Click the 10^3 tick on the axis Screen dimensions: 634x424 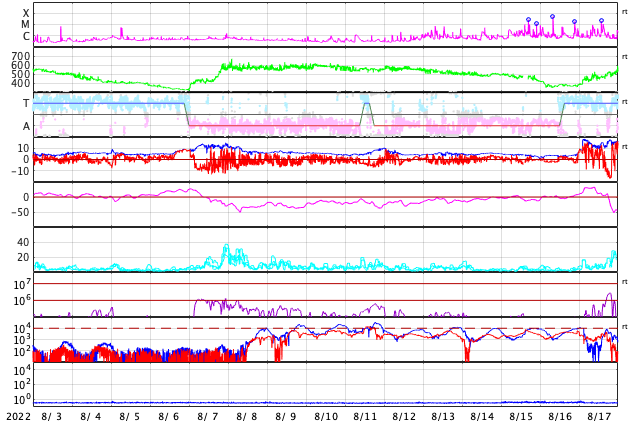coord(22,340)
